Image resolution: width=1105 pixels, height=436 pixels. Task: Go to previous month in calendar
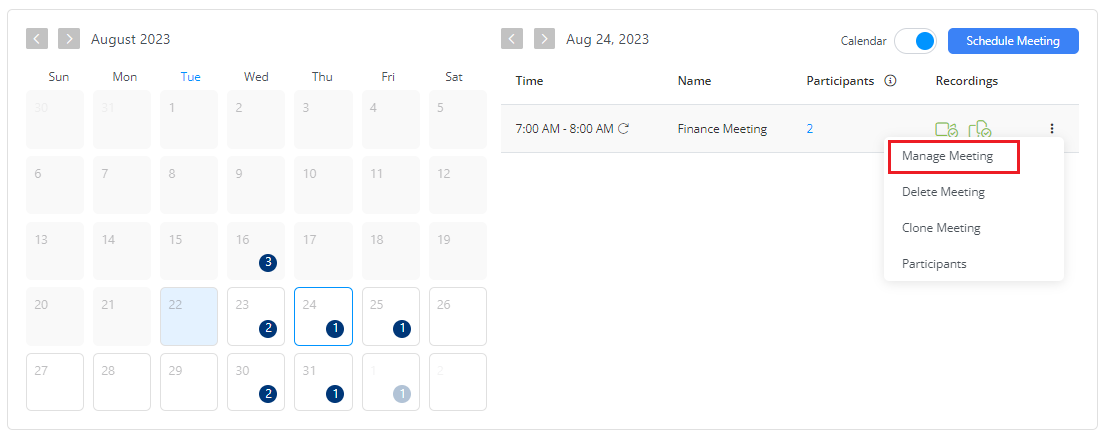[x=37, y=39]
